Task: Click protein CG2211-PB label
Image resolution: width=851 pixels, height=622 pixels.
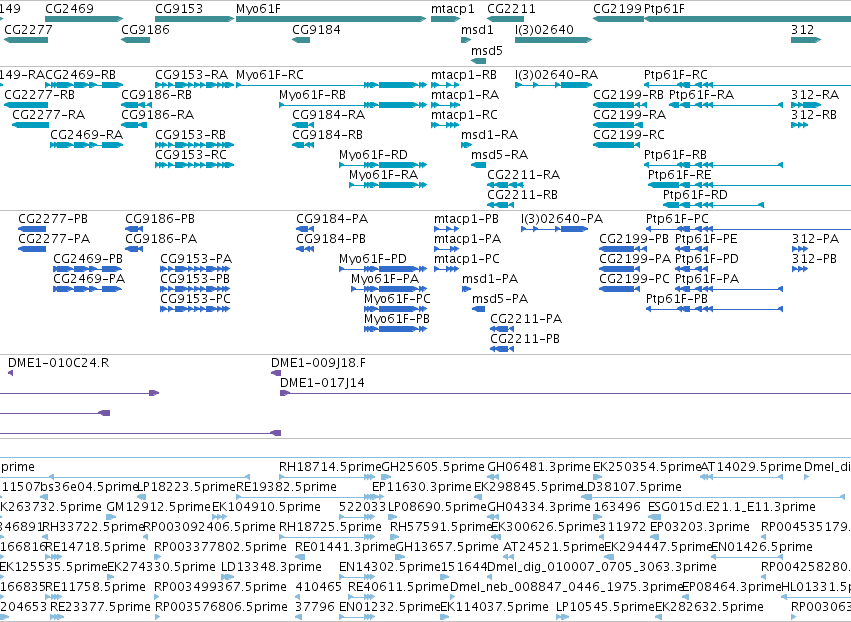Action: 525,339
